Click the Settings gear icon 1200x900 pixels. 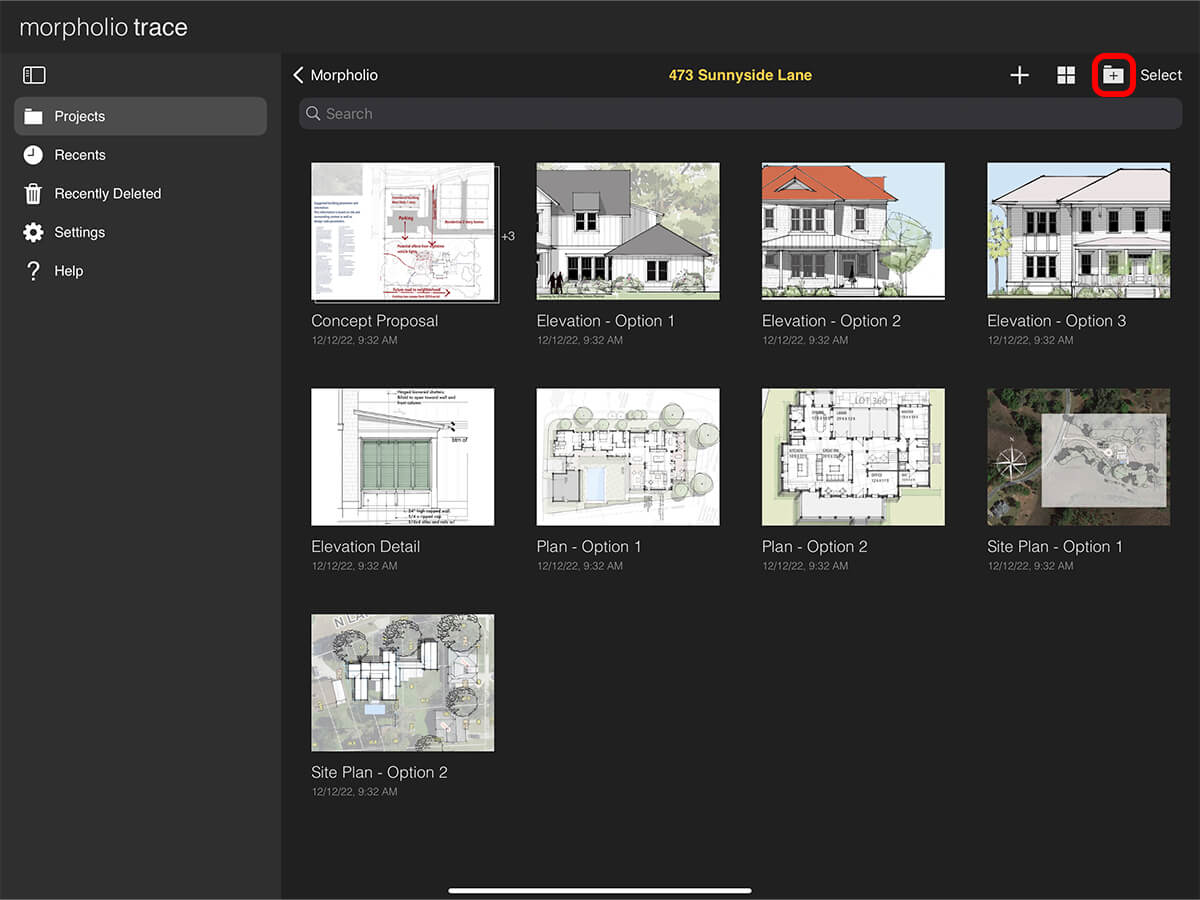coord(34,232)
